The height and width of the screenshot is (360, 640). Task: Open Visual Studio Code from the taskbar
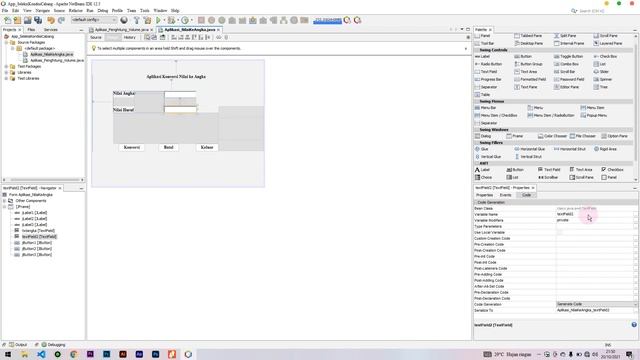[41, 354]
